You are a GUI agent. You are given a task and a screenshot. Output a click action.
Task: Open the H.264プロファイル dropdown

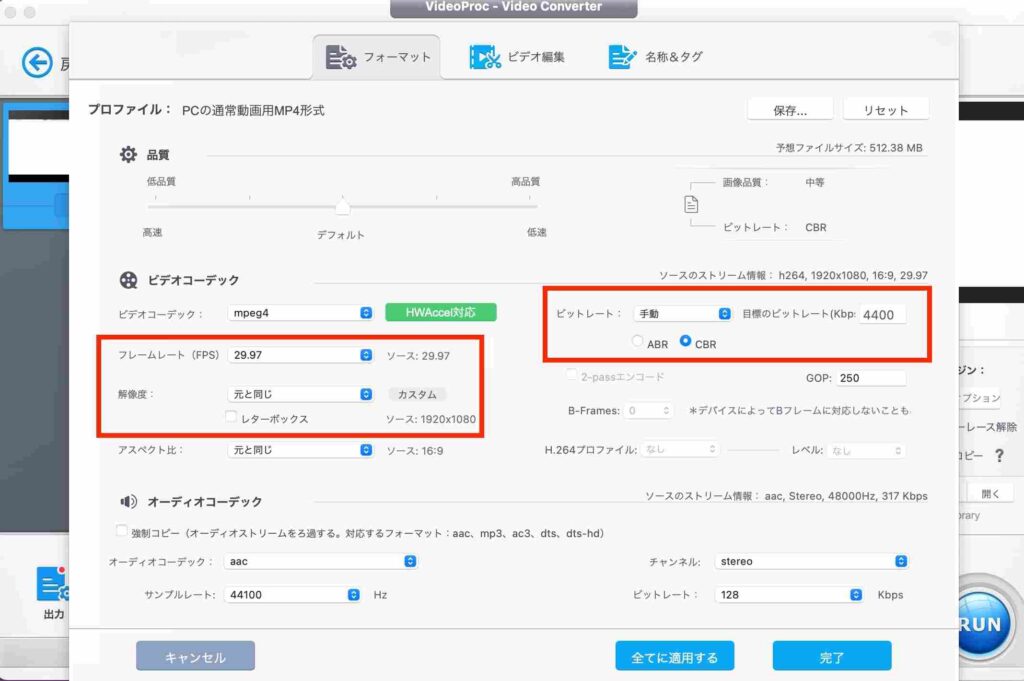[x=679, y=449]
